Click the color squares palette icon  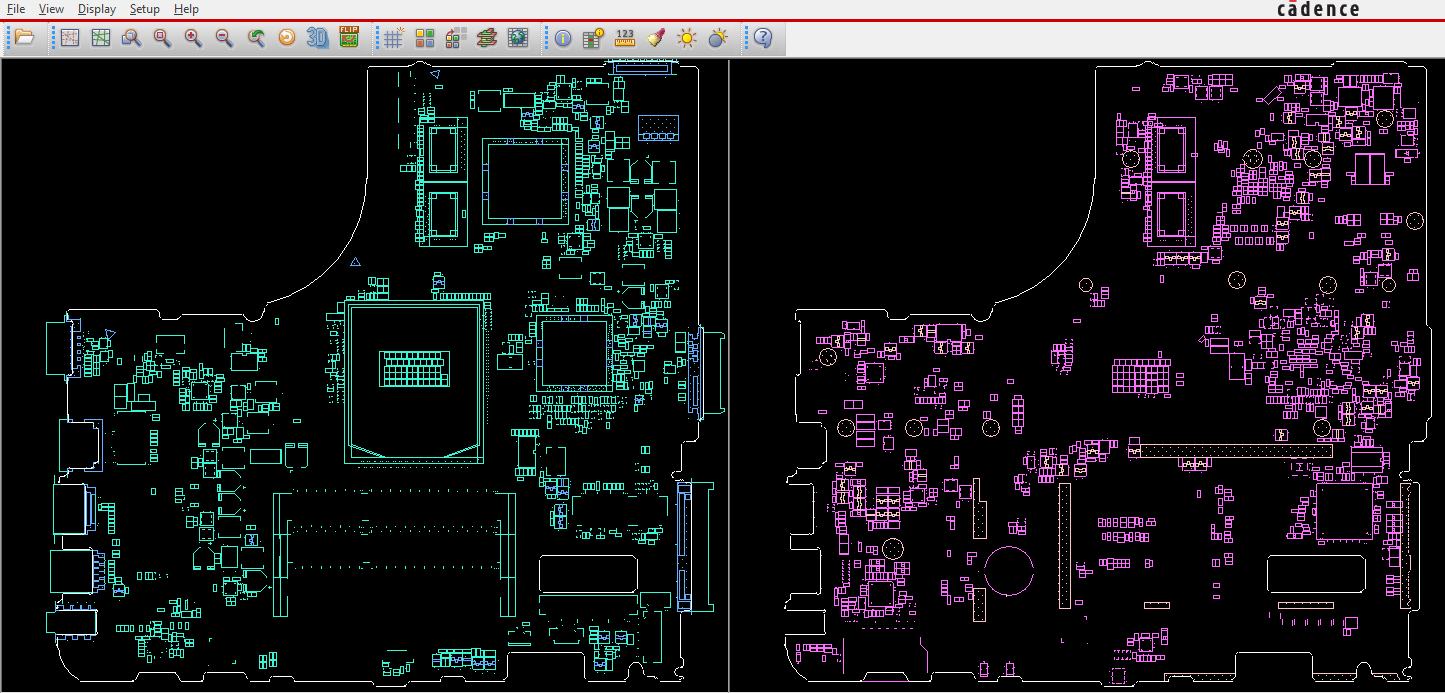[x=424, y=38]
